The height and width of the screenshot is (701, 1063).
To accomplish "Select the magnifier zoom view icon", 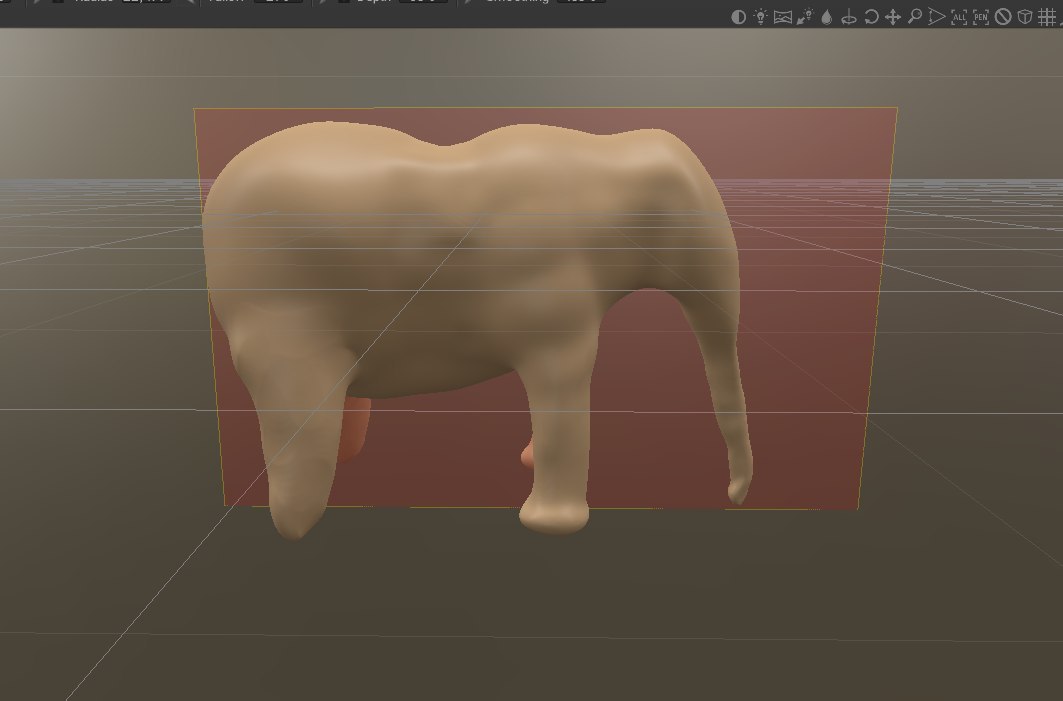I will pos(915,16).
